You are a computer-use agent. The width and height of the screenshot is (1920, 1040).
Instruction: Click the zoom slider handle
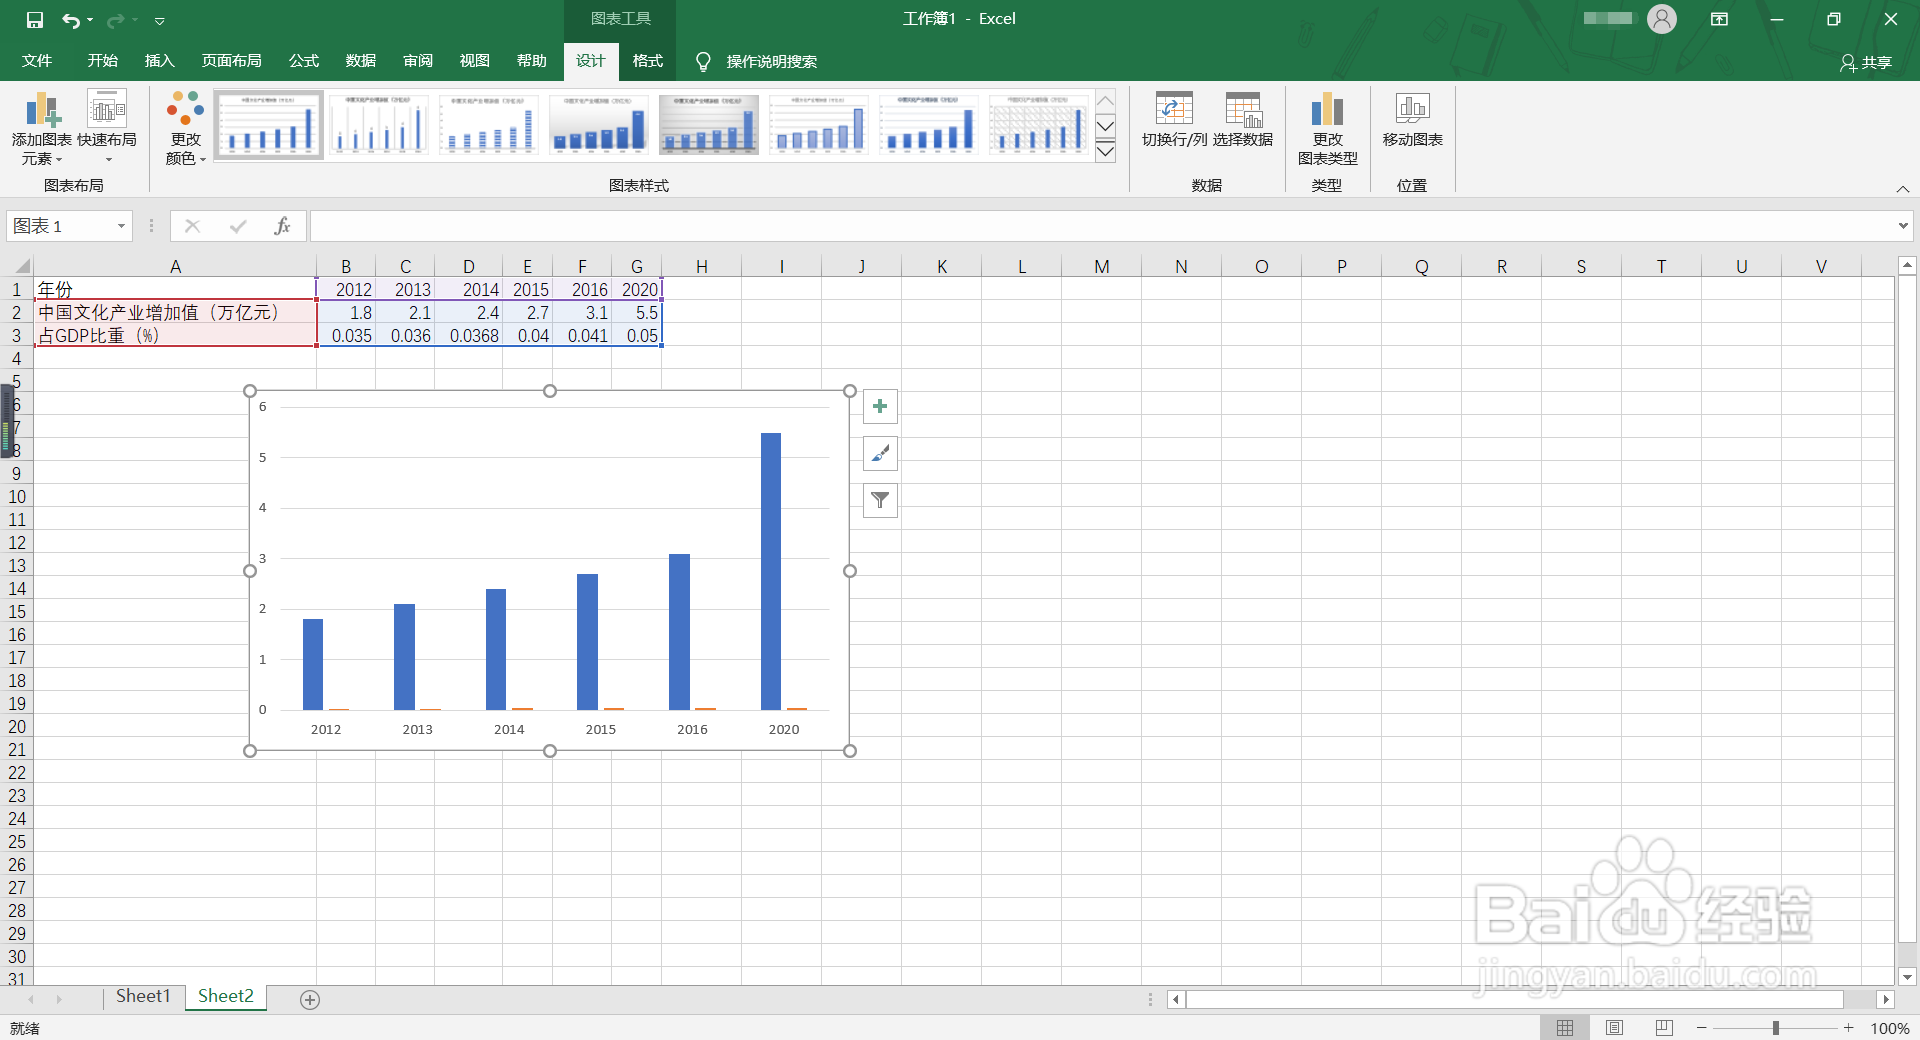point(1776,1028)
